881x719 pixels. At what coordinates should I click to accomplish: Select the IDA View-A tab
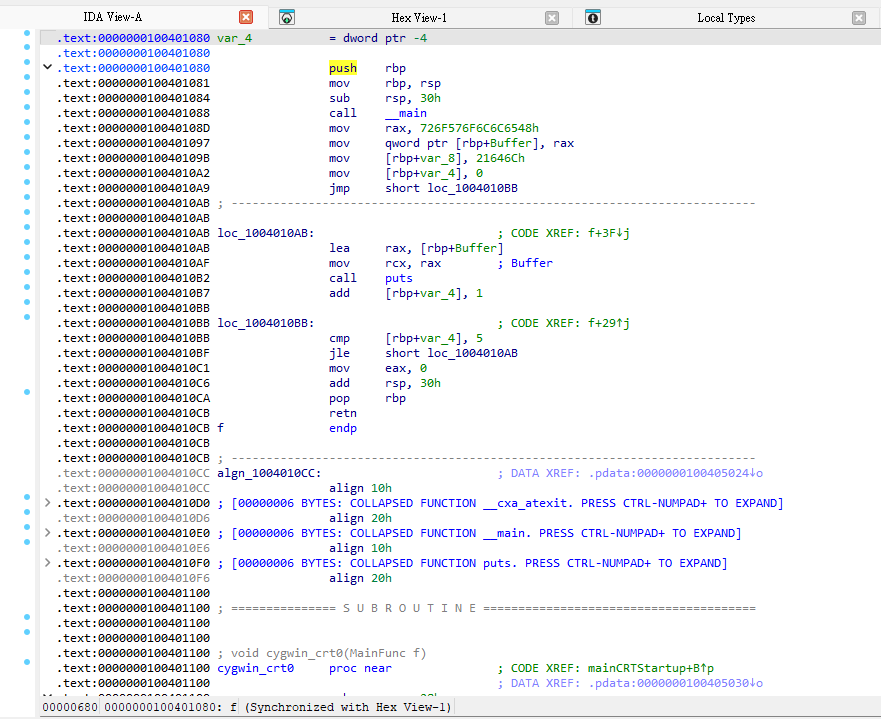[x=112, y=18]
